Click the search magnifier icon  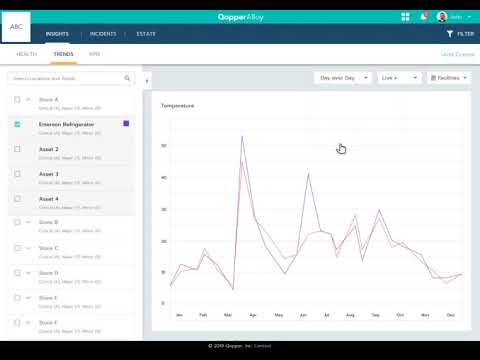pyautogui.click(x=127, y=78)
